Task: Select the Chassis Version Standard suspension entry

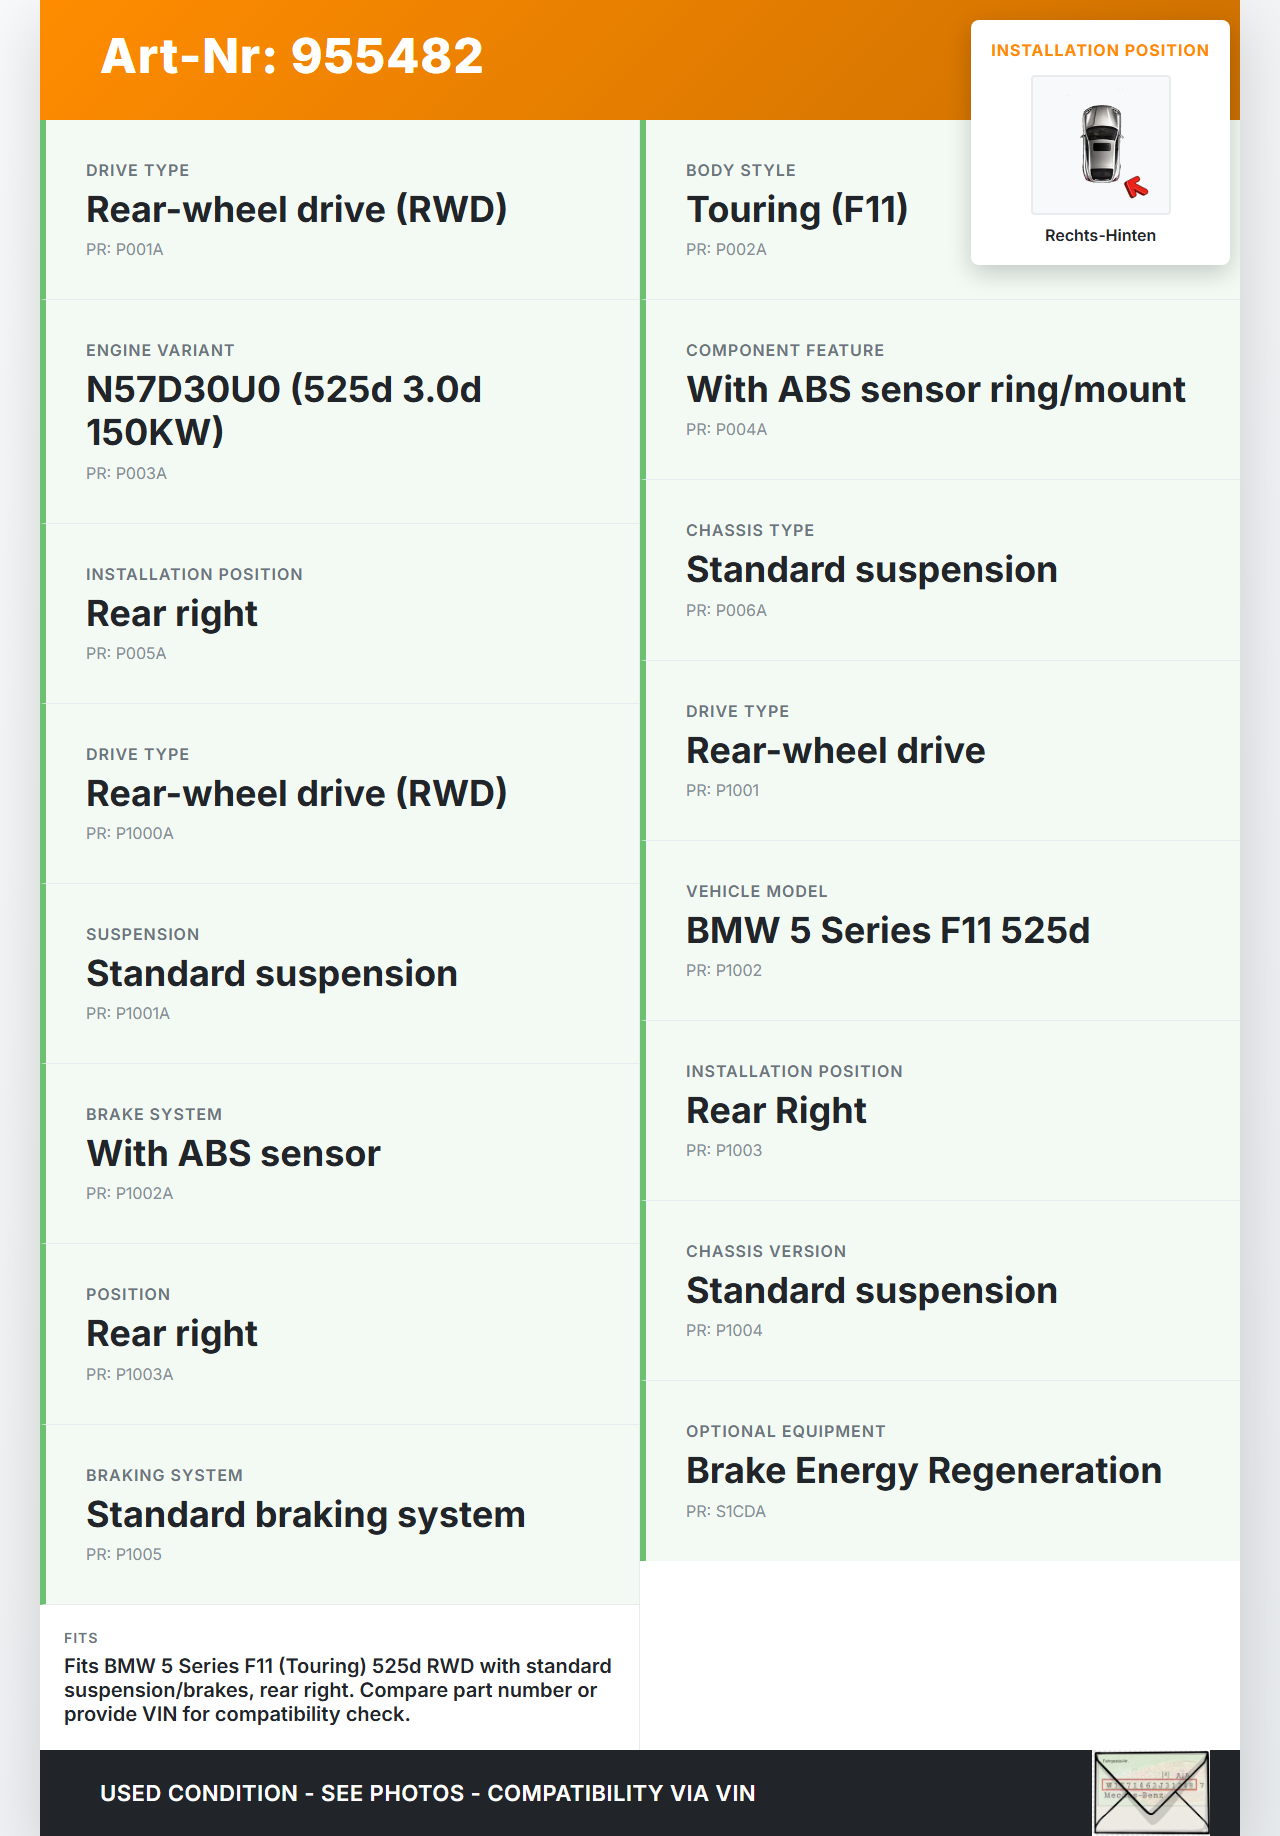Action: click(x=871, y=1290)
